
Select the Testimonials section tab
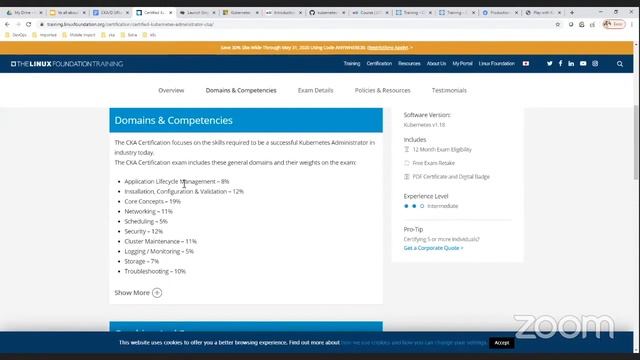[449, 90]
